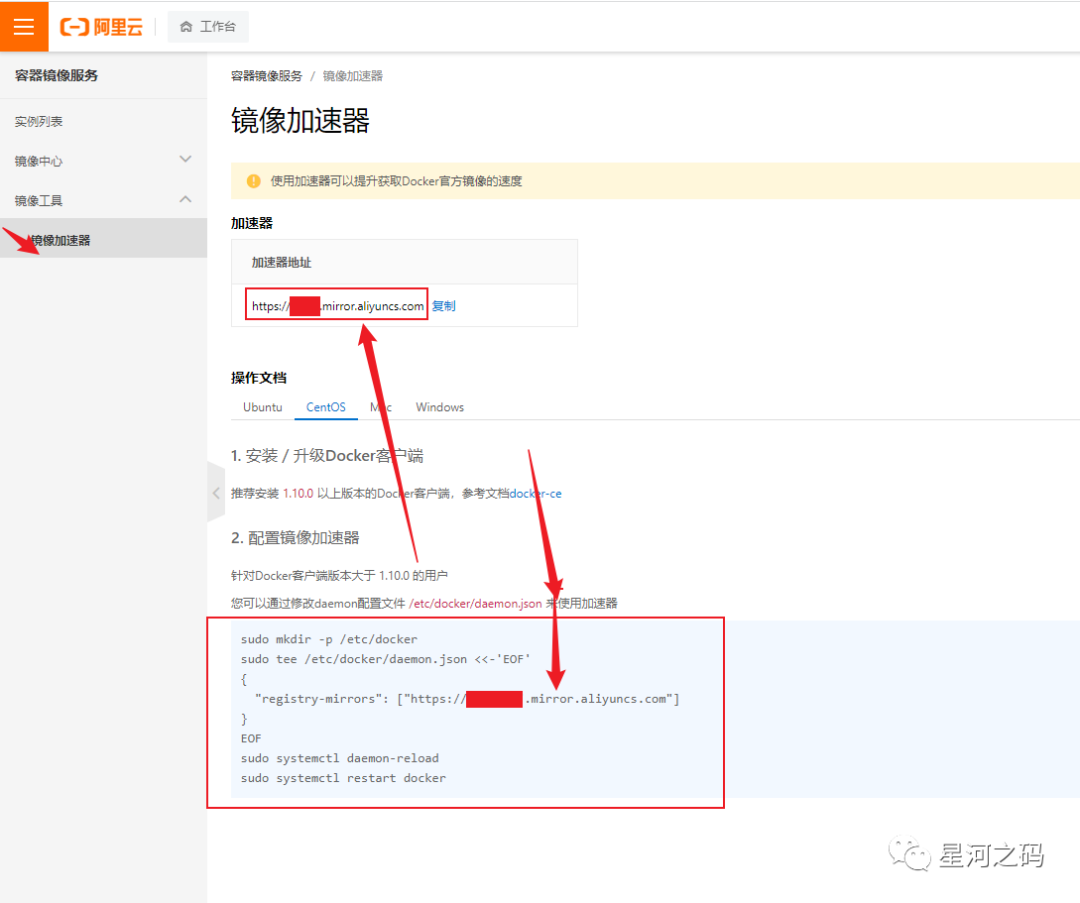This screenshot has height=903, width=1080.
Task: Click the Aliyun logo
Action: (x=101, y=27)
